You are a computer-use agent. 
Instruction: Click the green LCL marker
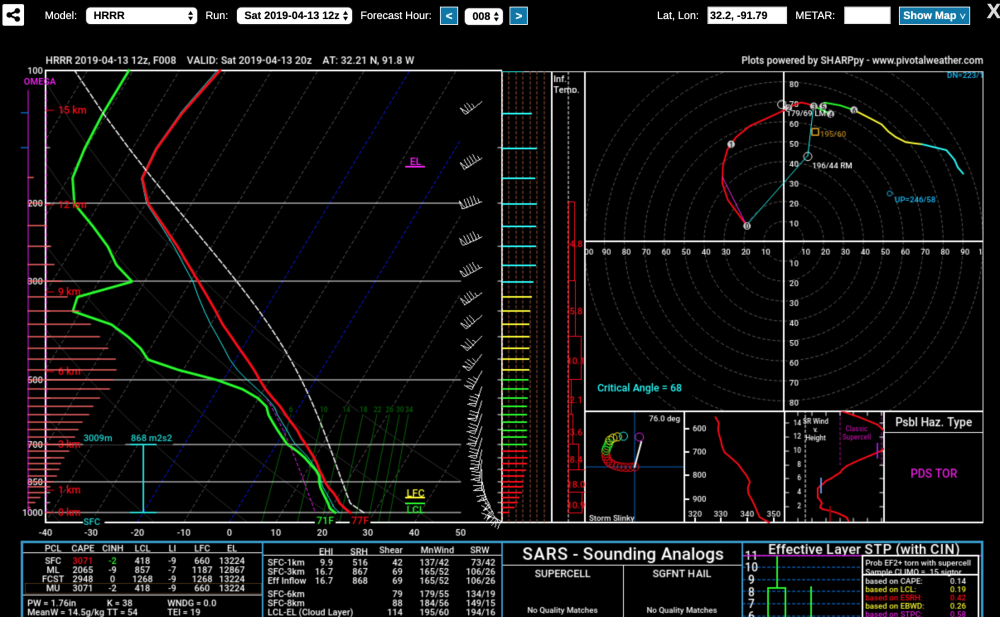tap(415, 509)
